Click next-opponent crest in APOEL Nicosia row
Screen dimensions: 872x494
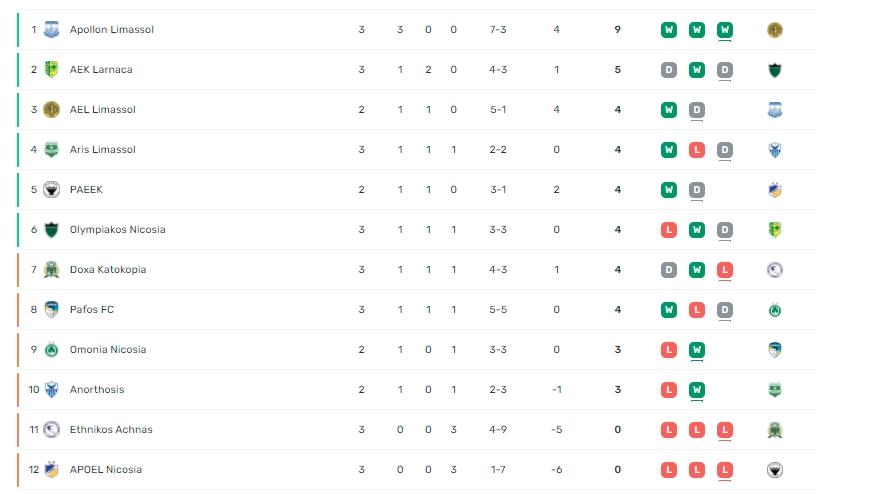pyautogui.click(x=775, y=470)
